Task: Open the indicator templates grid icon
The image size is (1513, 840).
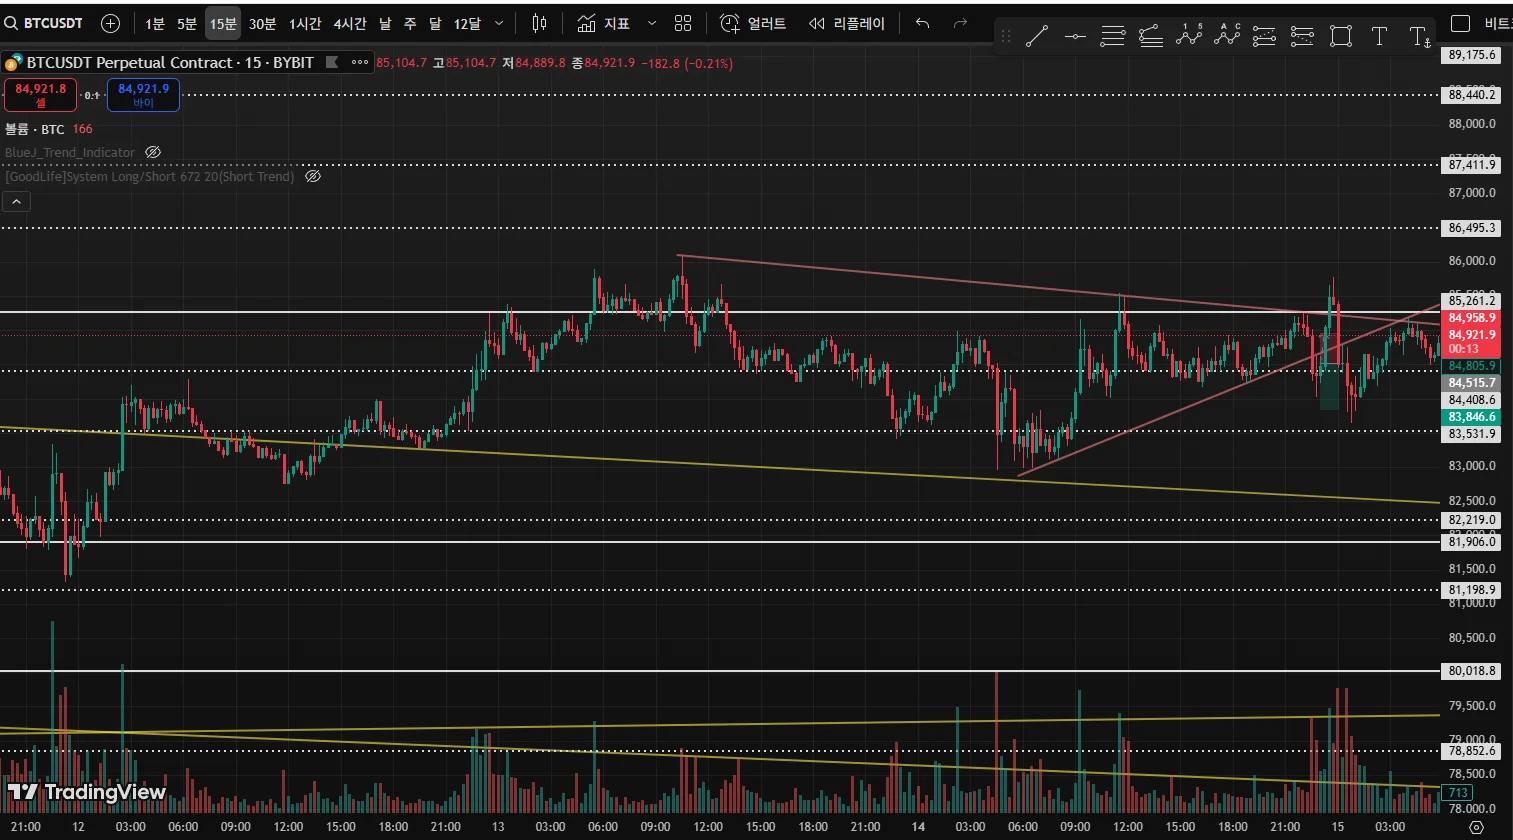Action: [x=683, y=23]
